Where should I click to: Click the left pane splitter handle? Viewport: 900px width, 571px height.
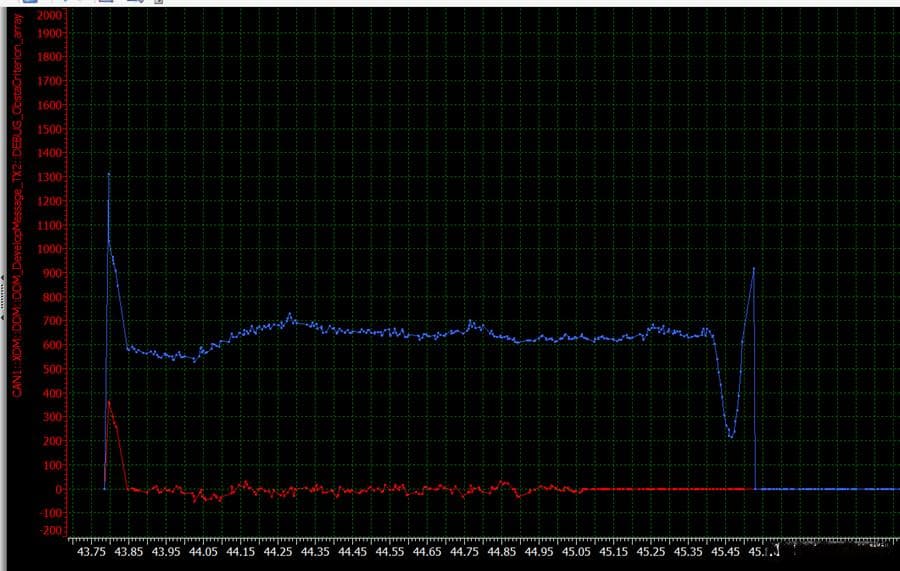[x=3, y=297]
